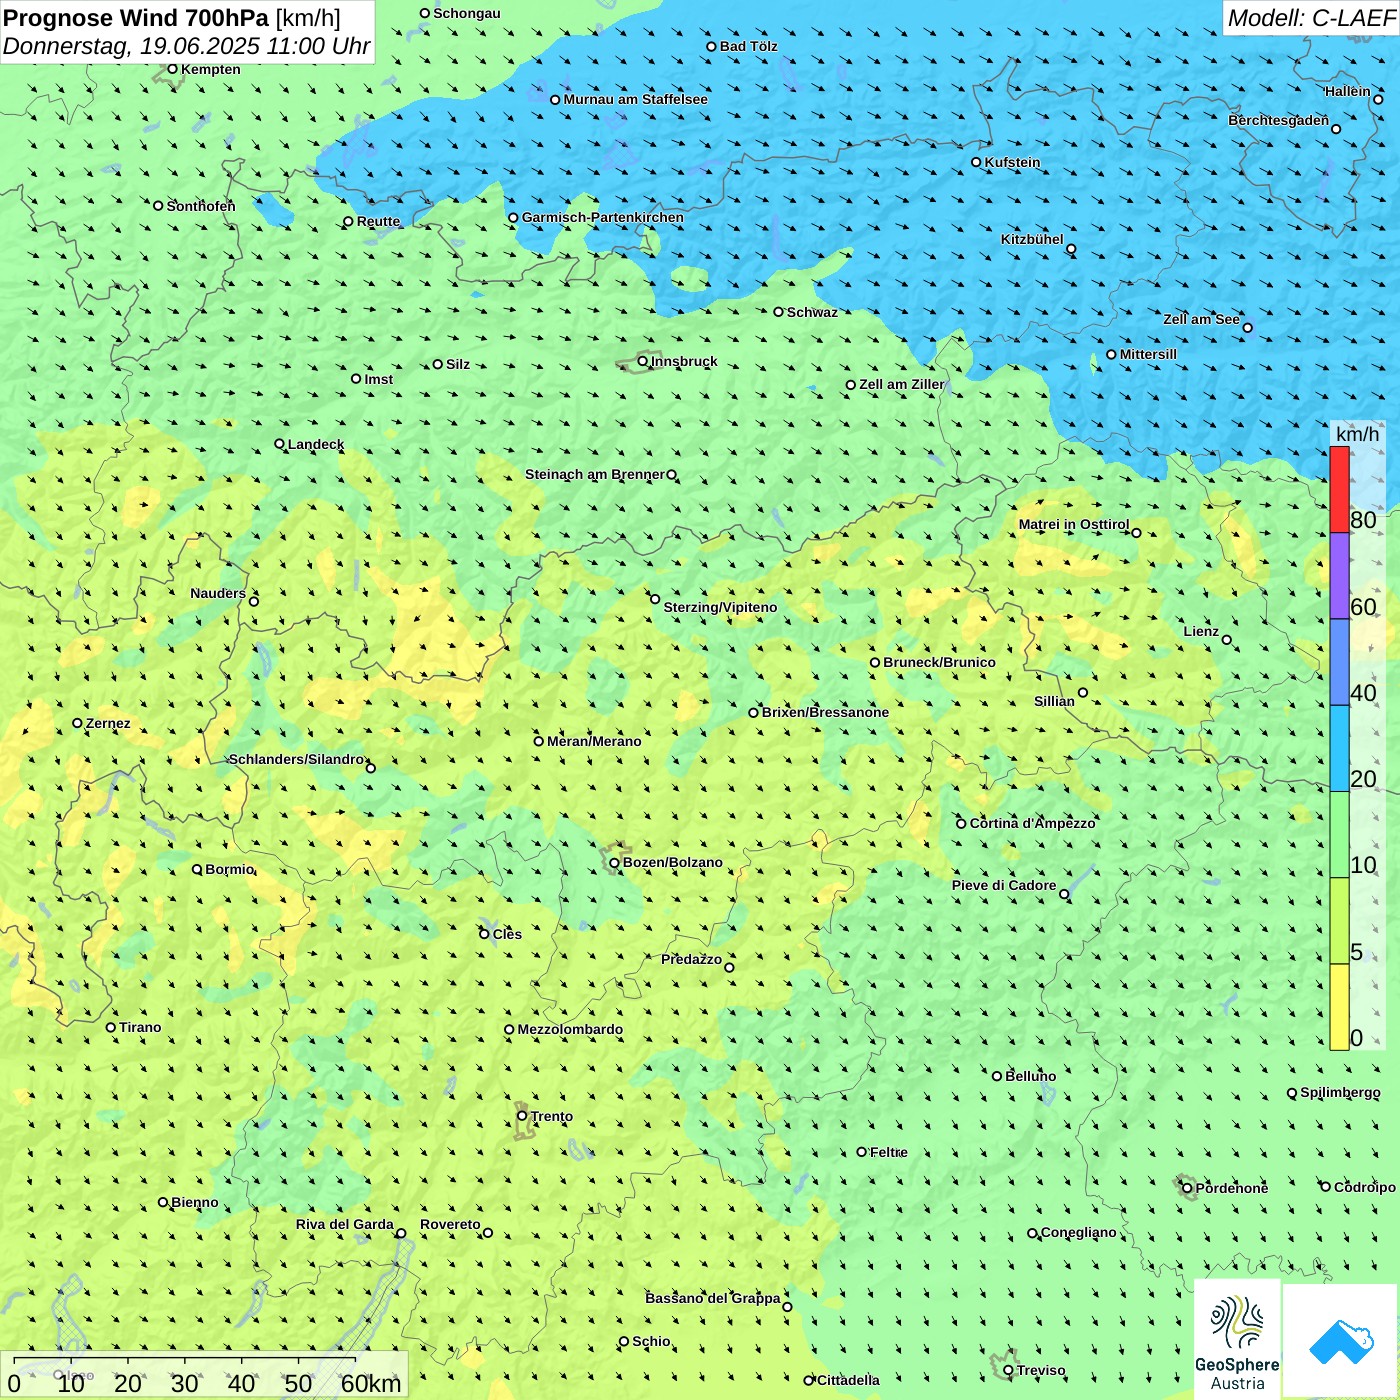
Task: Click the Landeck location marker
Action: (x=279, y=444)
